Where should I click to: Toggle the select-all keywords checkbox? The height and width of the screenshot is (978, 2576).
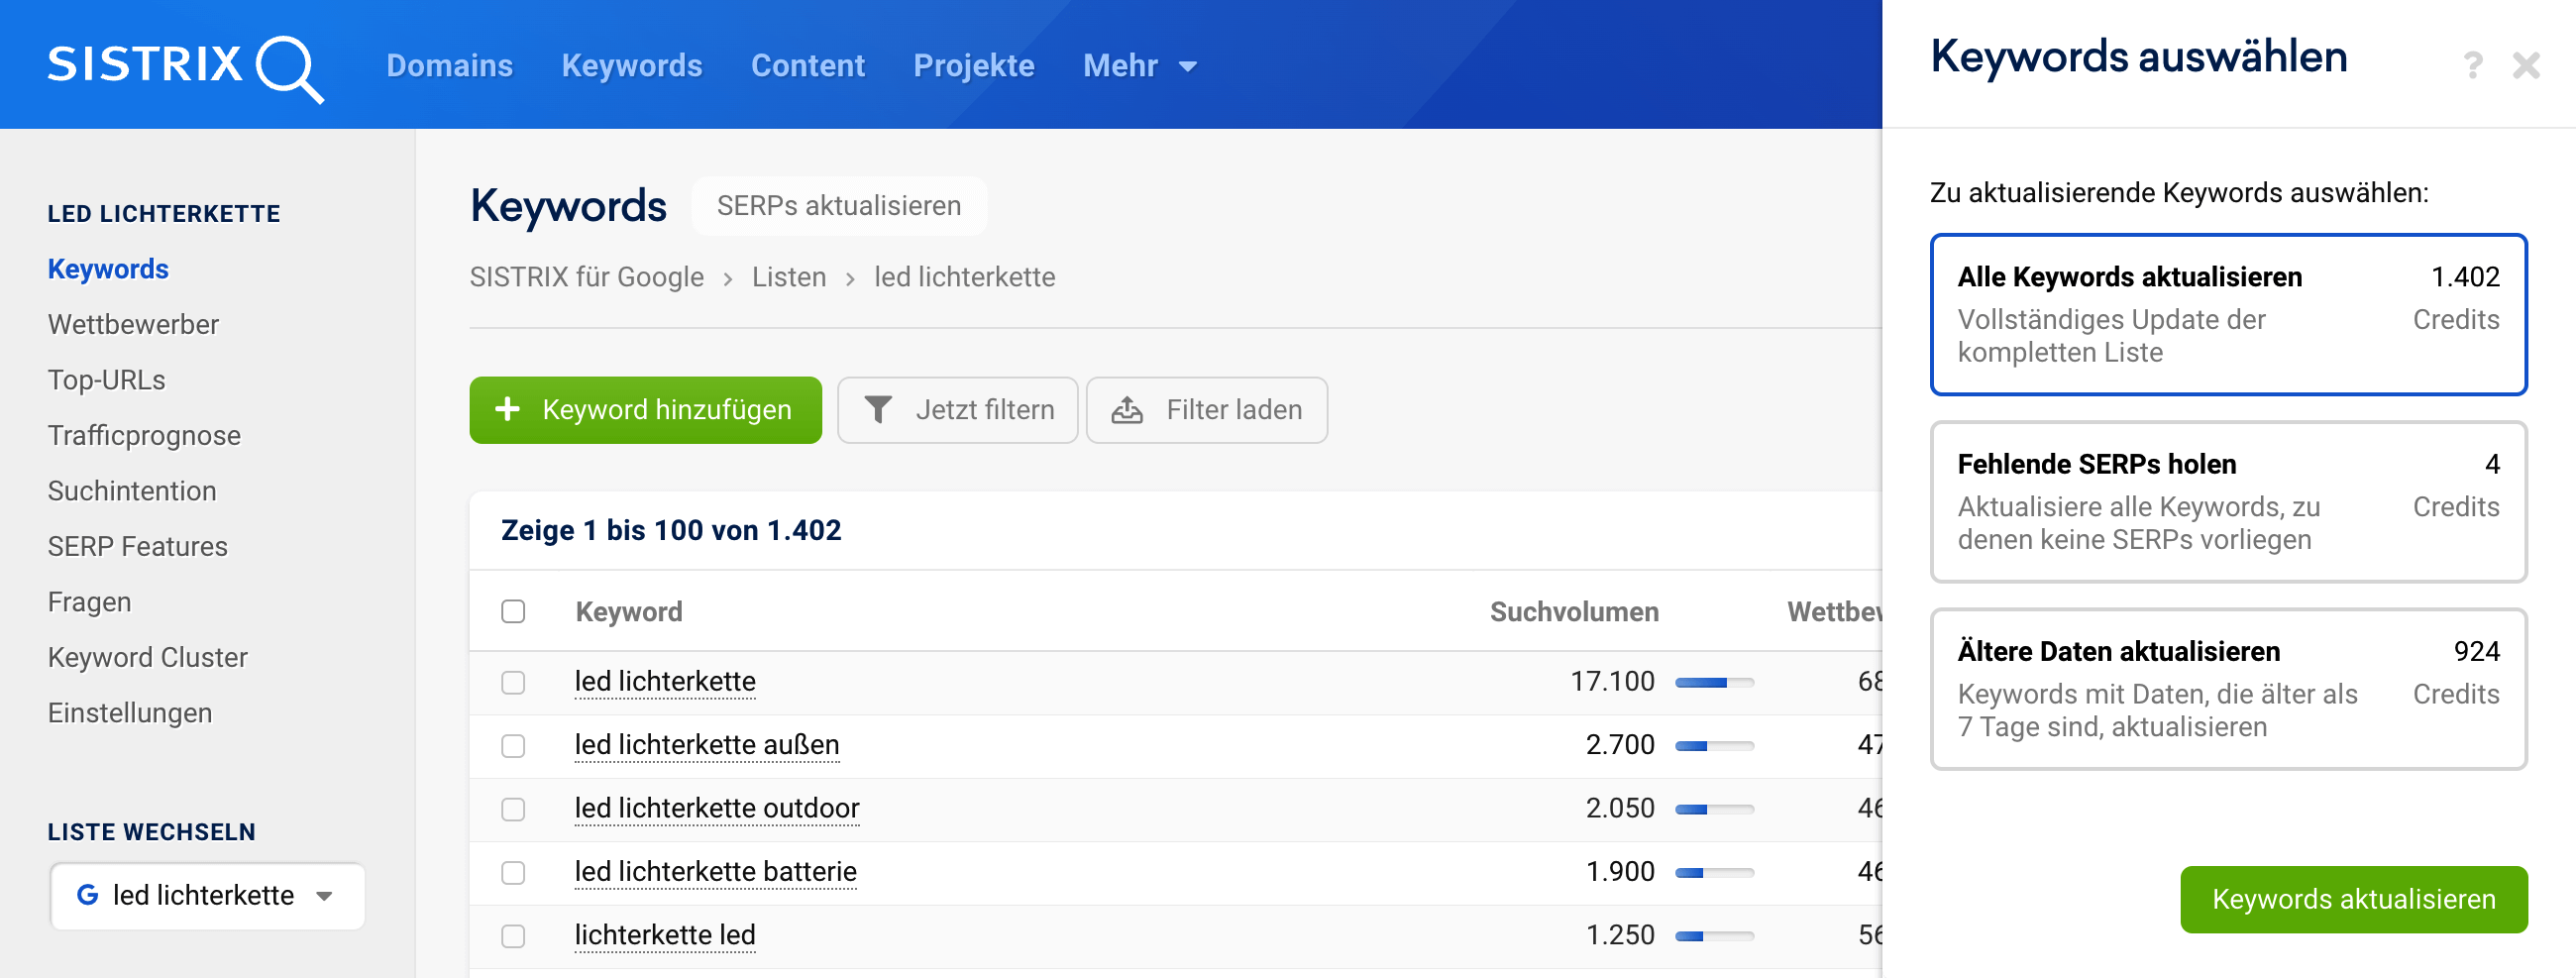pyautogui.click(x=513, y=612)
